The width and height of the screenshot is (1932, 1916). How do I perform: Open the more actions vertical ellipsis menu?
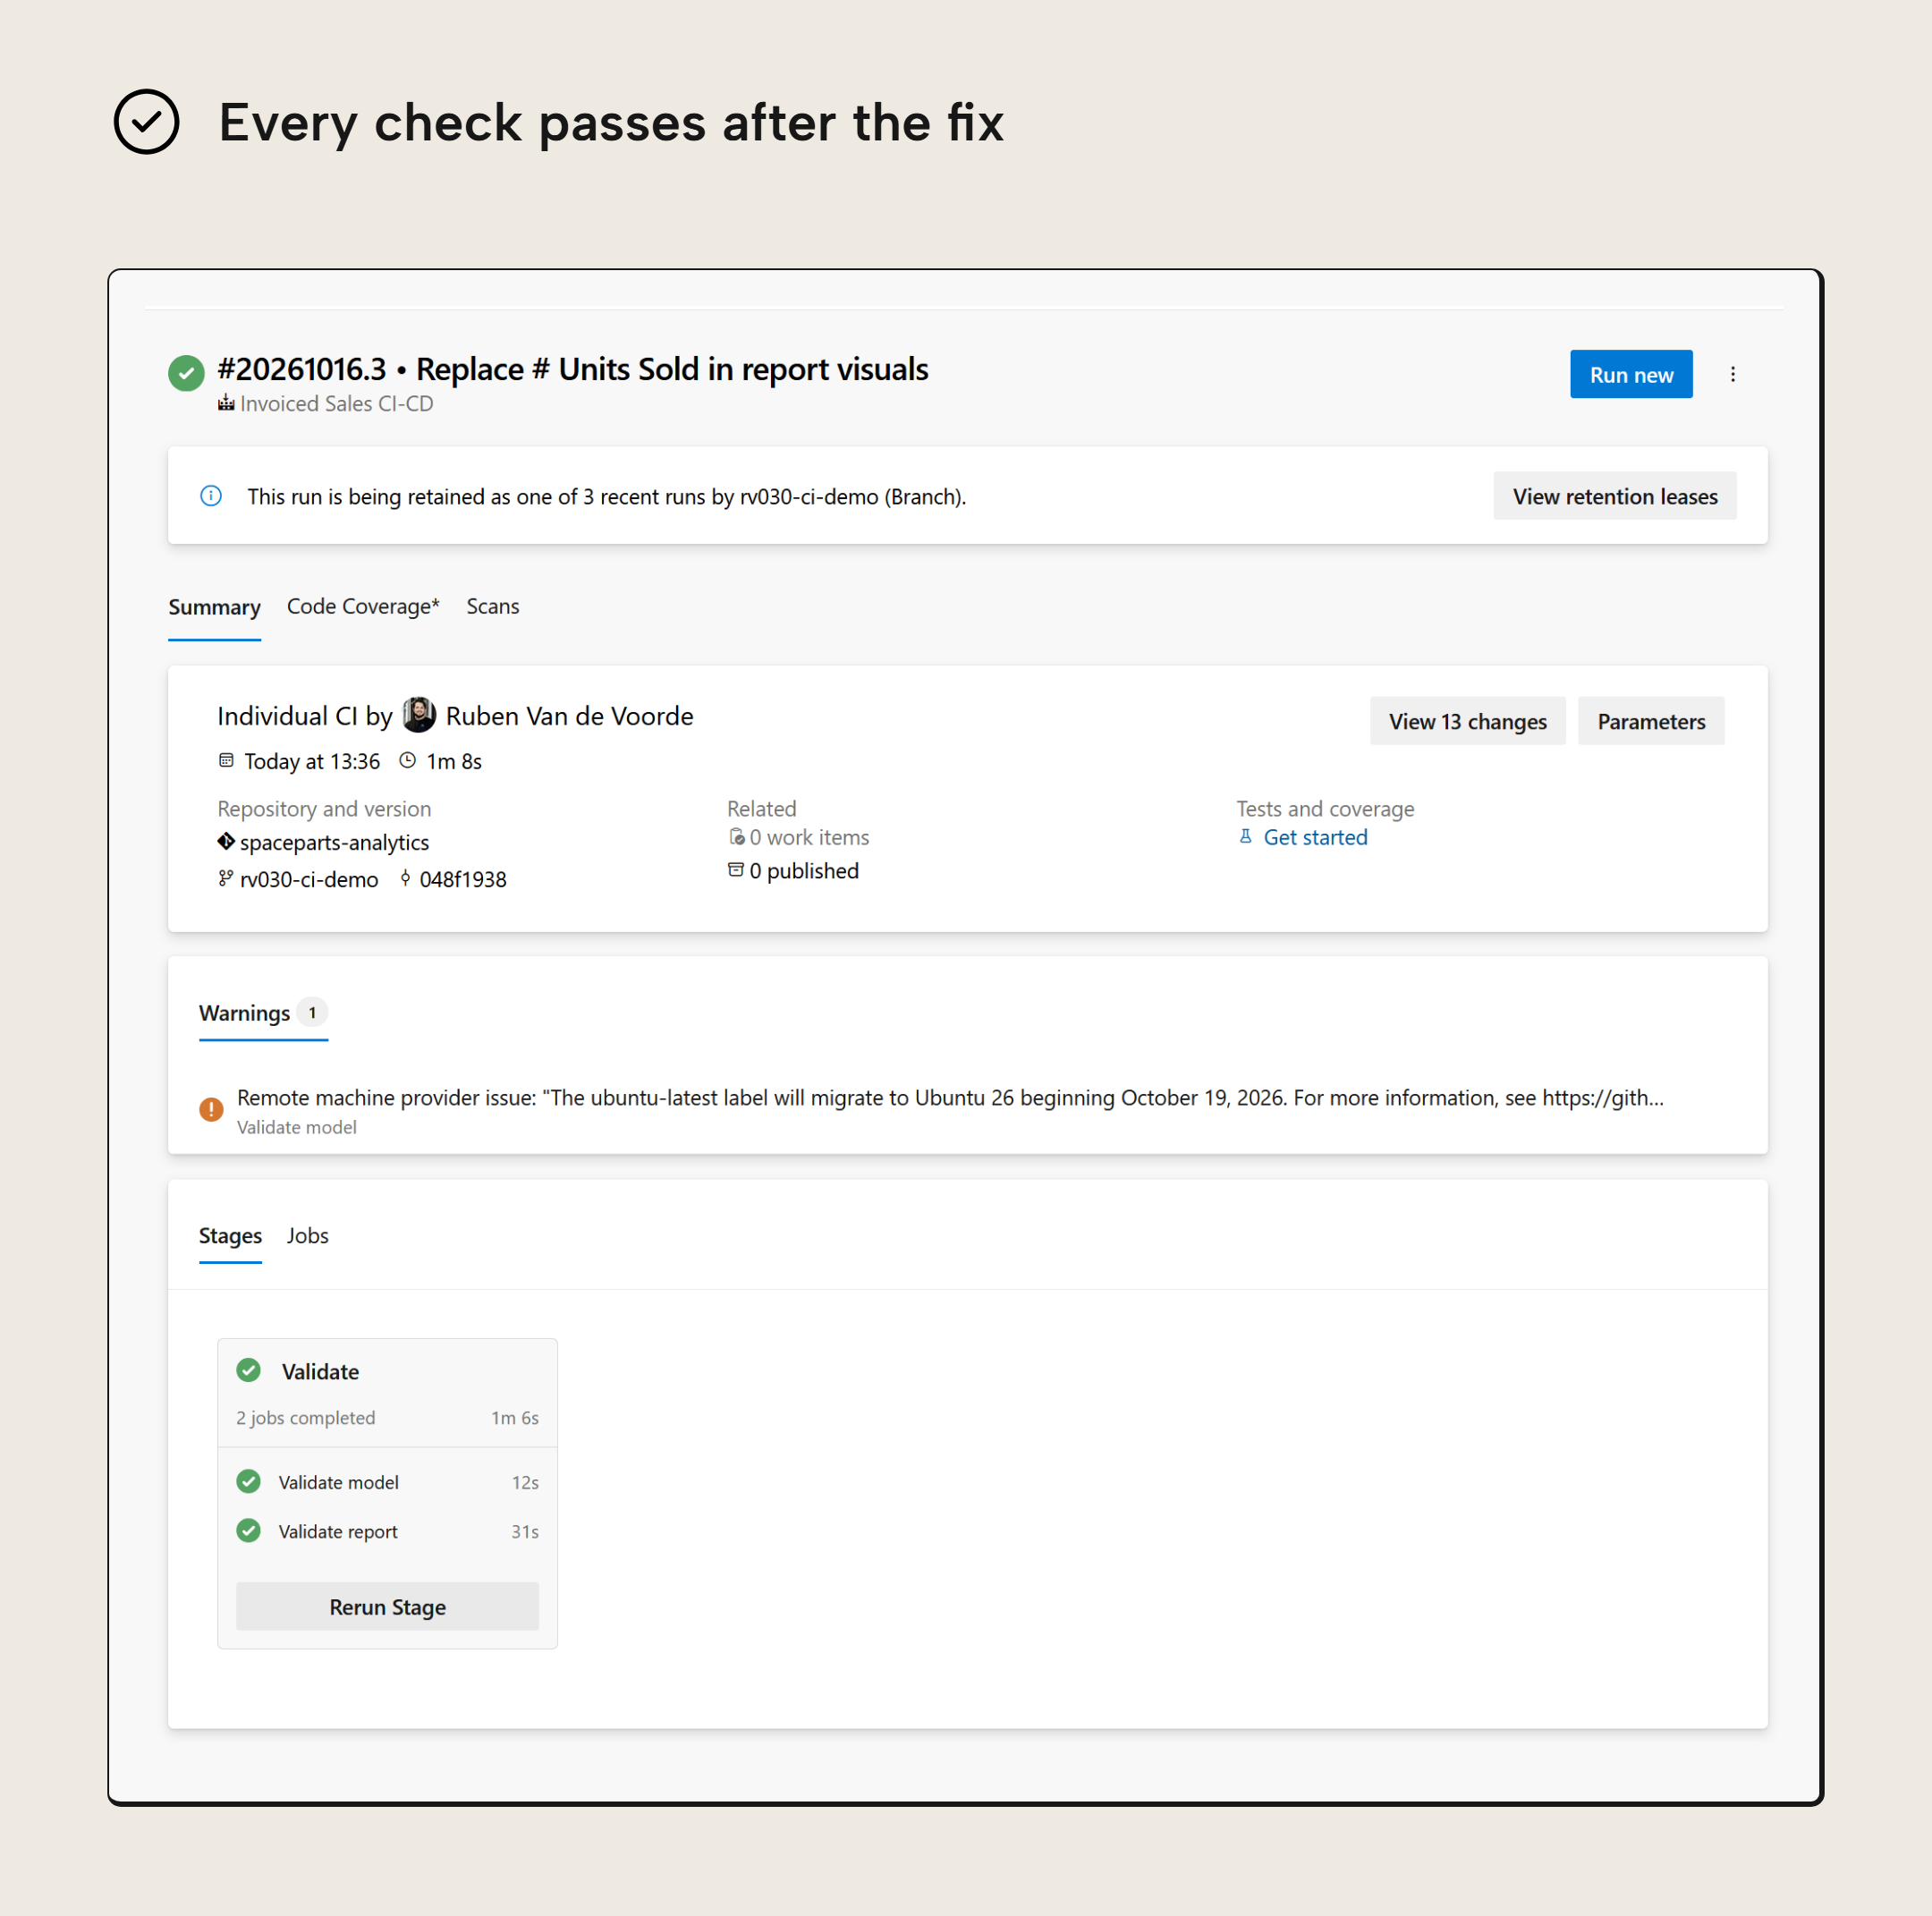pyautogui.click(x=1733, y=374)
